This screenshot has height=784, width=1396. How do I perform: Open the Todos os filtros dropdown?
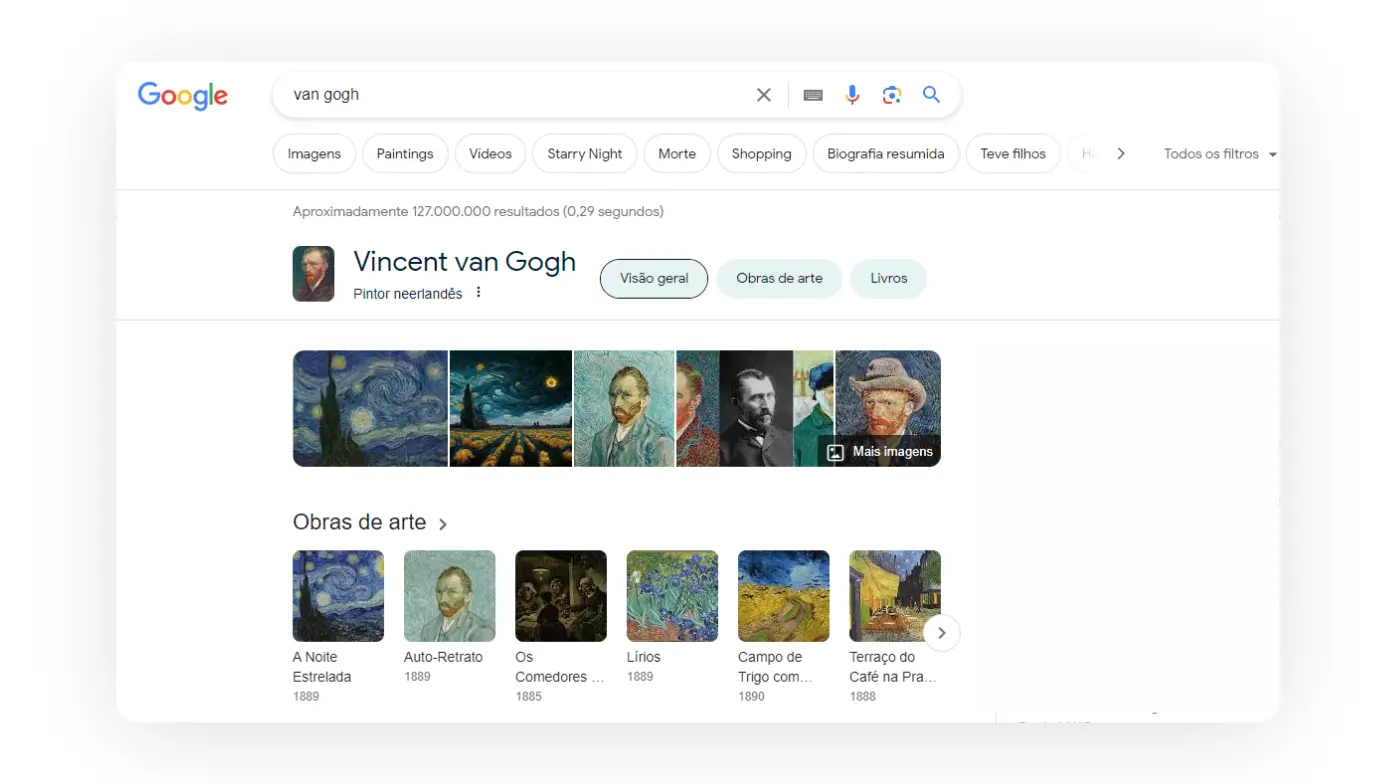click(x=1219, y=154)
